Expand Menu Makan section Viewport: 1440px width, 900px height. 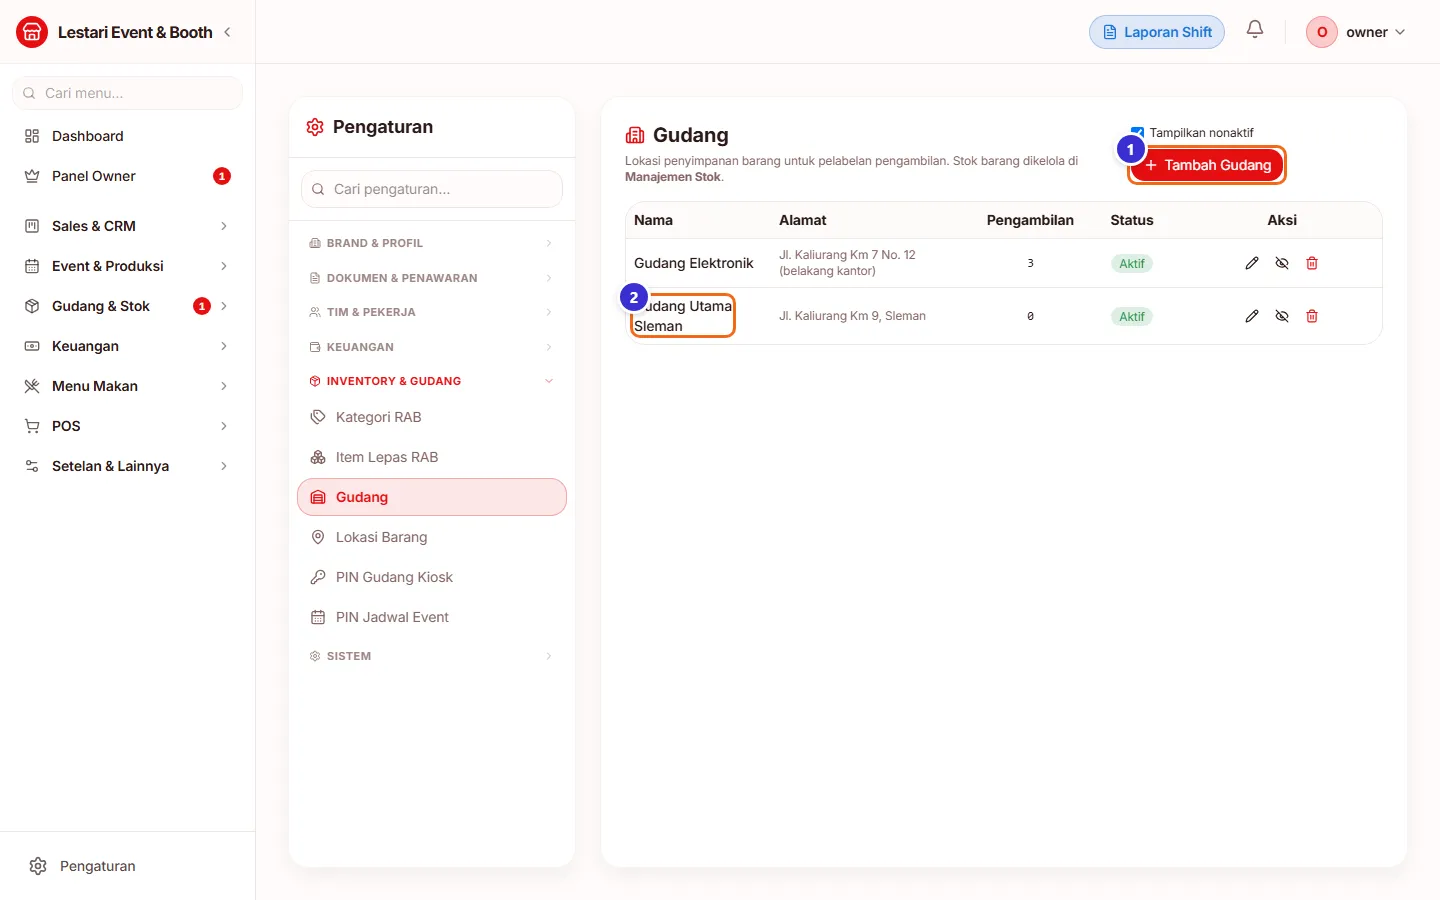pyautogui.click(x=127, y=386)
